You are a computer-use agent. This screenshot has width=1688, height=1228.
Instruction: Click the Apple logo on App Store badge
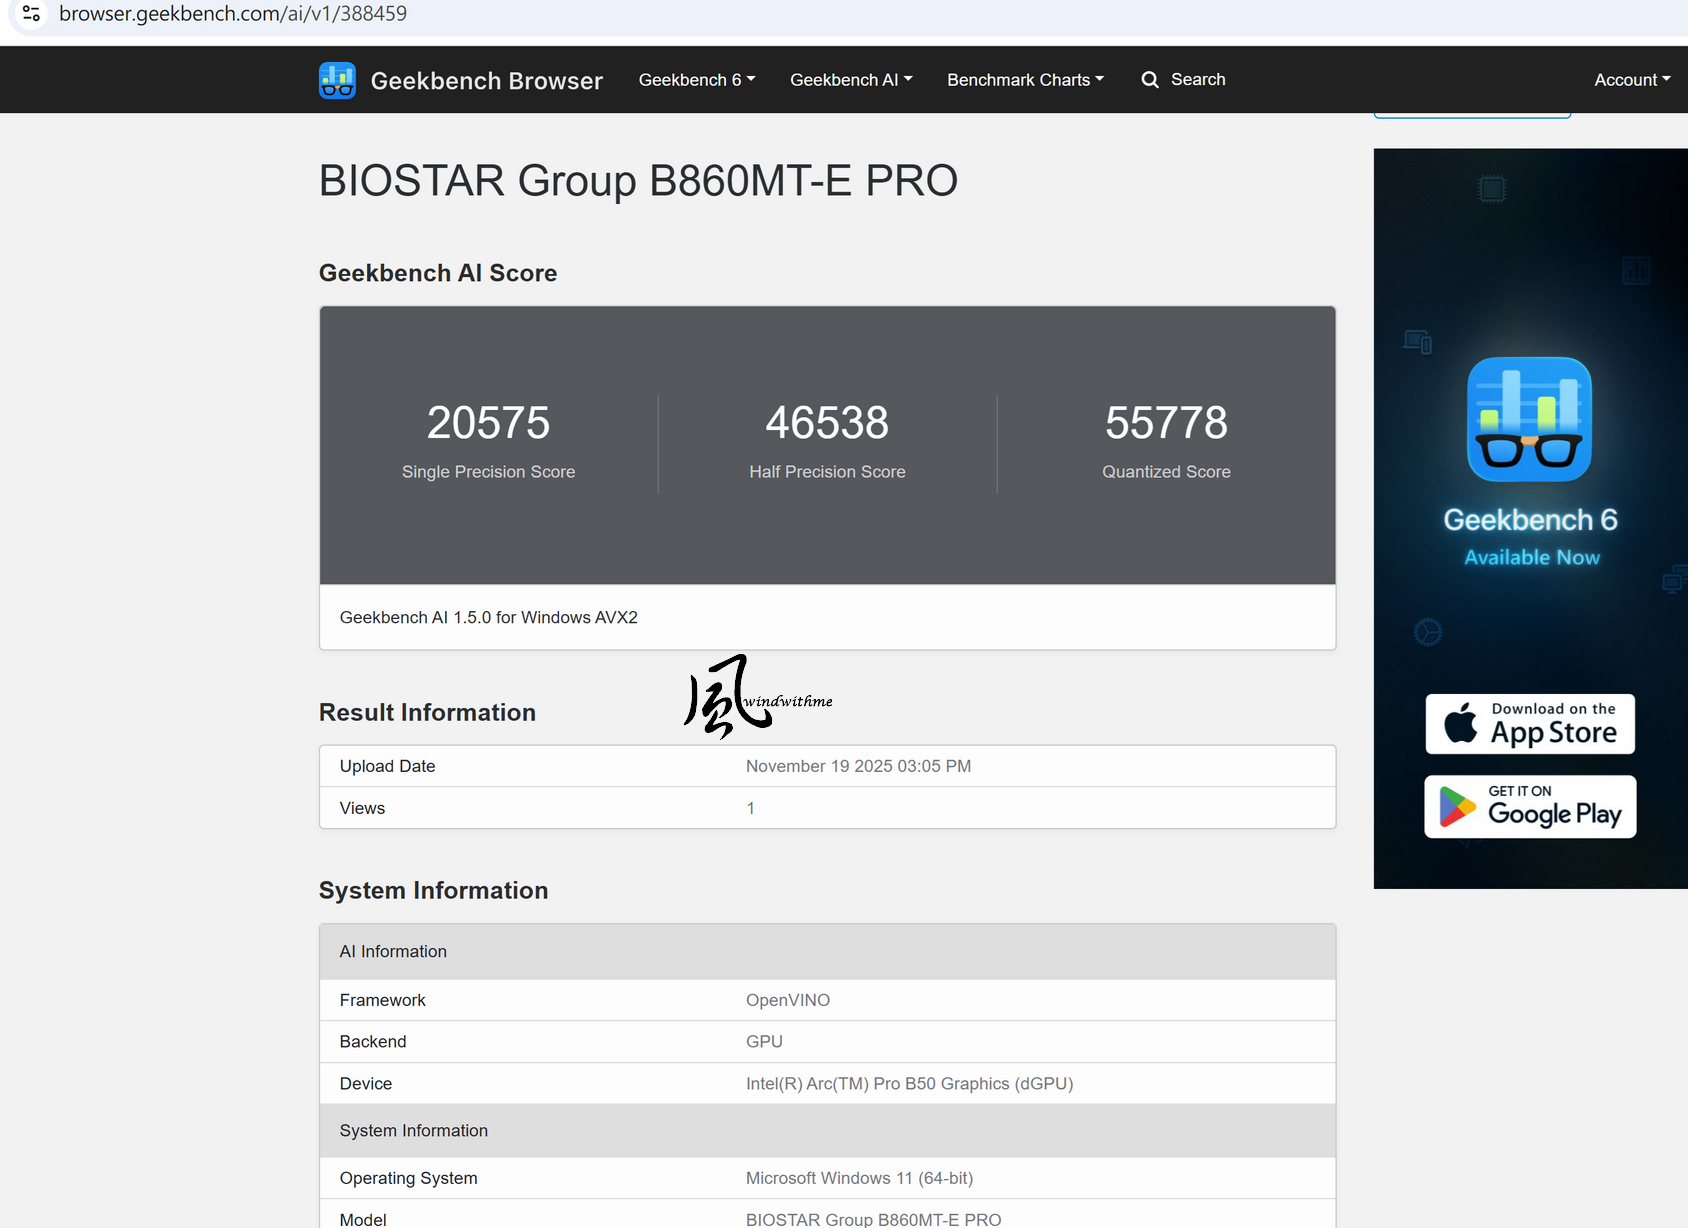1460,723
